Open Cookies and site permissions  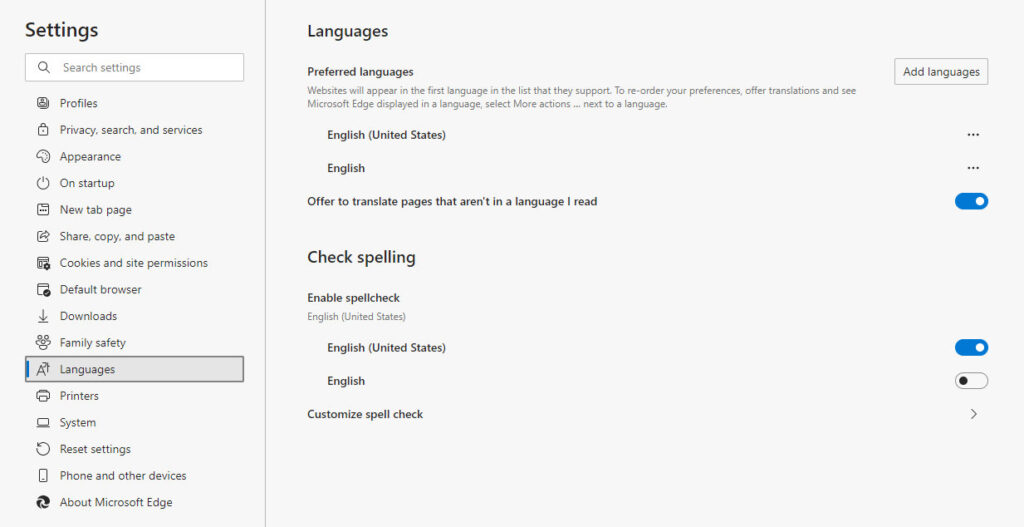coord(135,263)
